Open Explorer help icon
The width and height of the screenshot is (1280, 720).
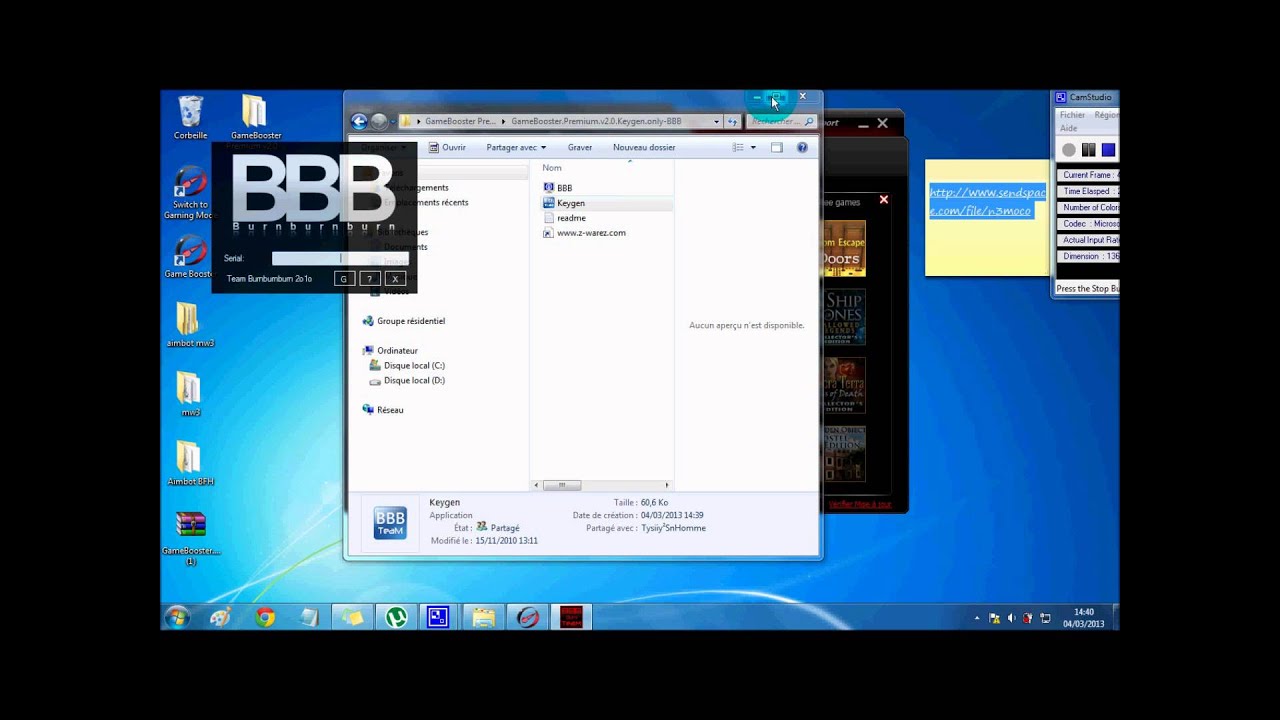[802, 147]
